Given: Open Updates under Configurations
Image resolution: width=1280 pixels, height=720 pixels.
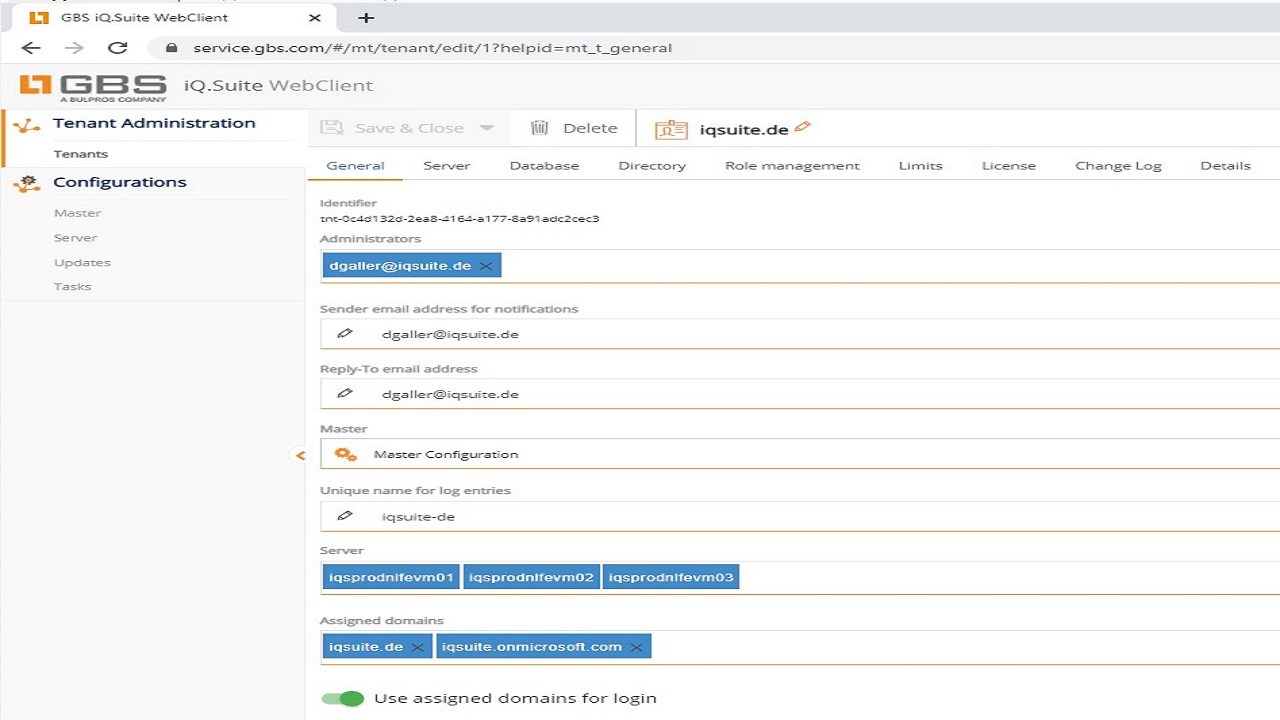Looking at the screenshot, I should pos(82,263).
